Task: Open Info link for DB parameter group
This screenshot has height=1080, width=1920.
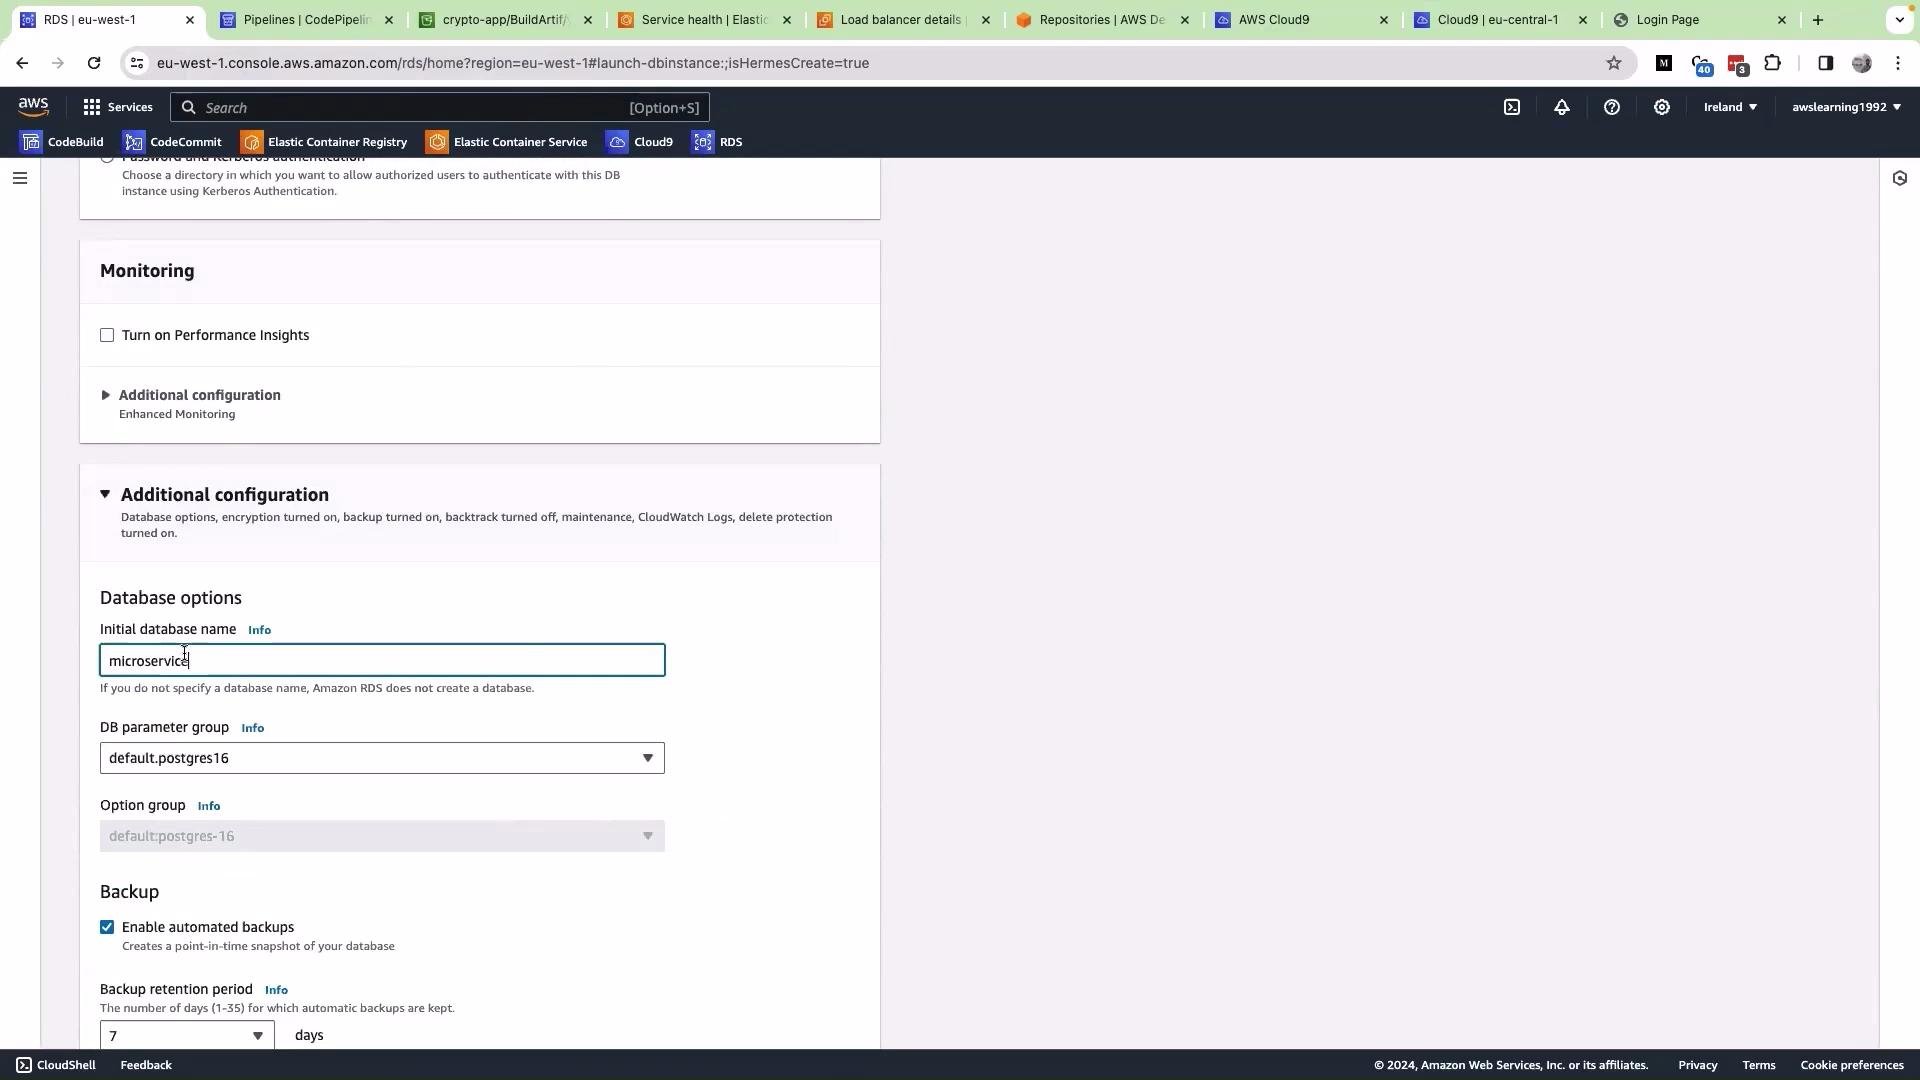Action: pos(252,728)
